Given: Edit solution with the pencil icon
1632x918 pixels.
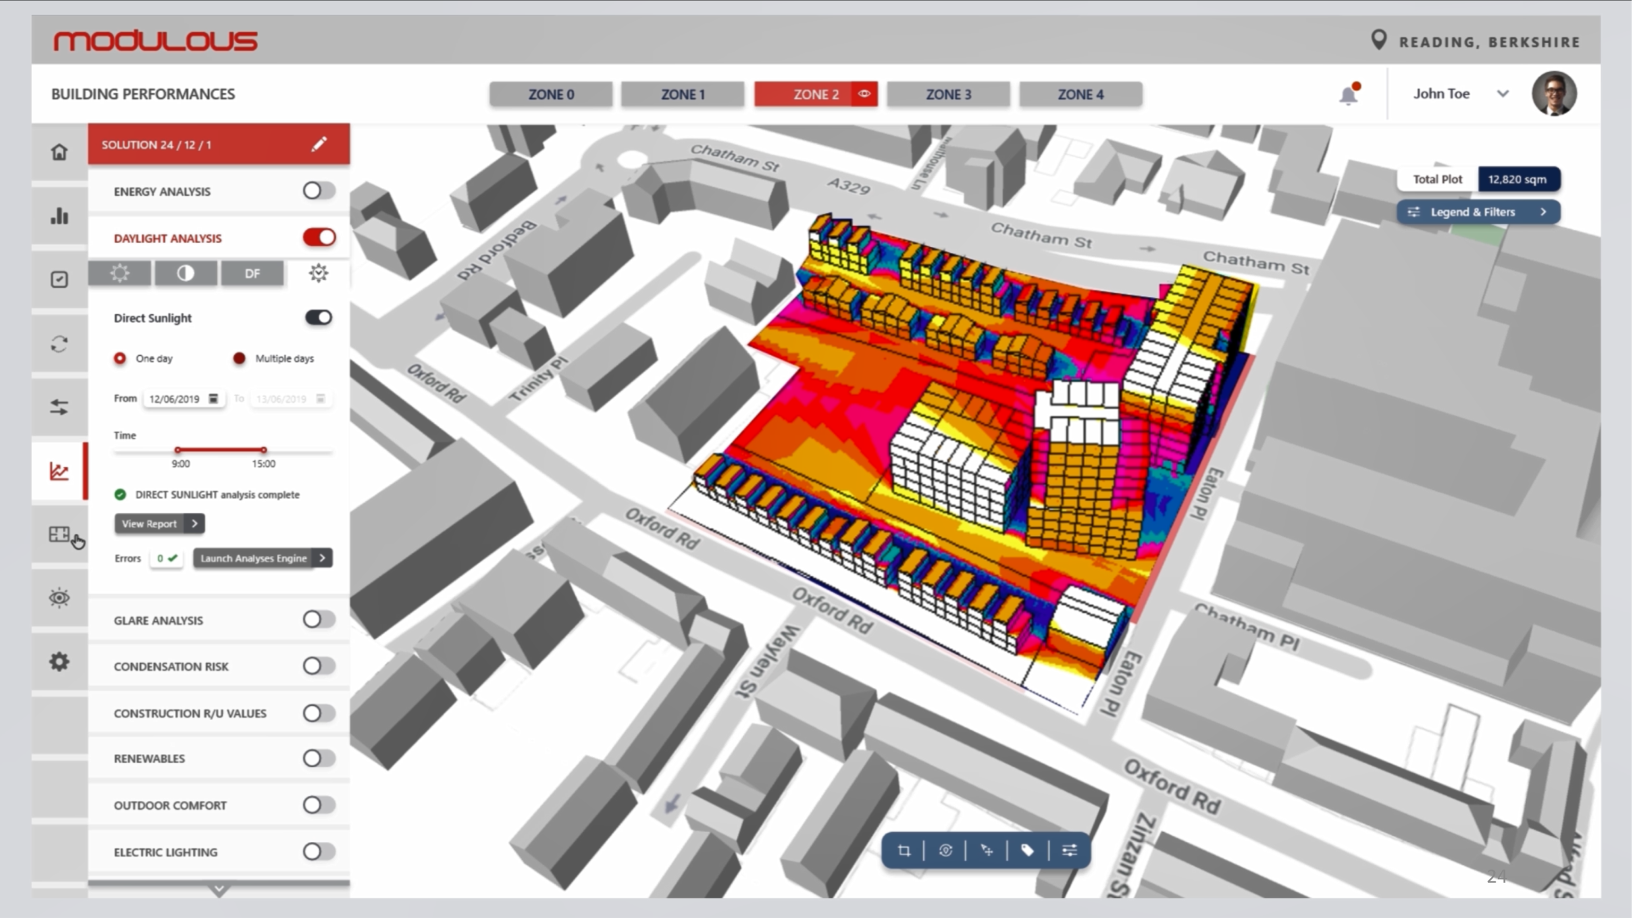Looking at the screenshot, I should (x=319, y=144).
